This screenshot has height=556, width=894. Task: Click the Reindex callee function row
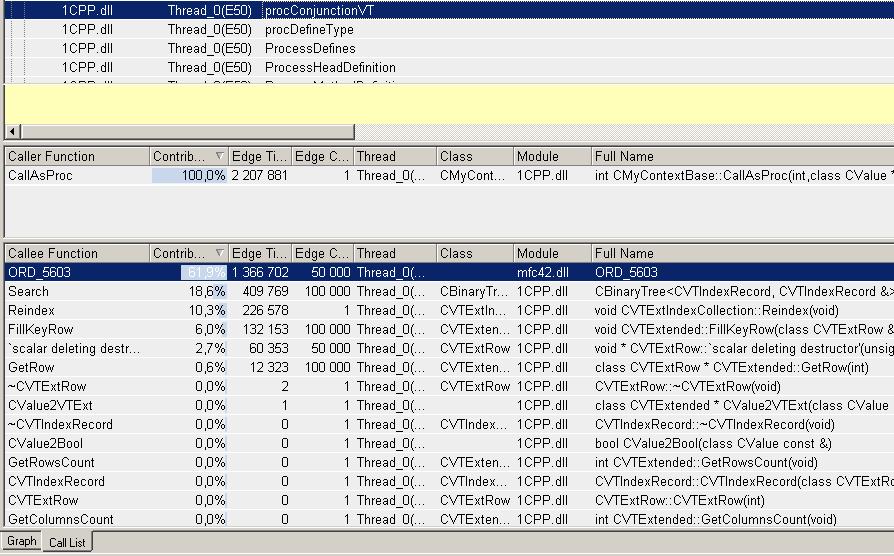[31, 310]
